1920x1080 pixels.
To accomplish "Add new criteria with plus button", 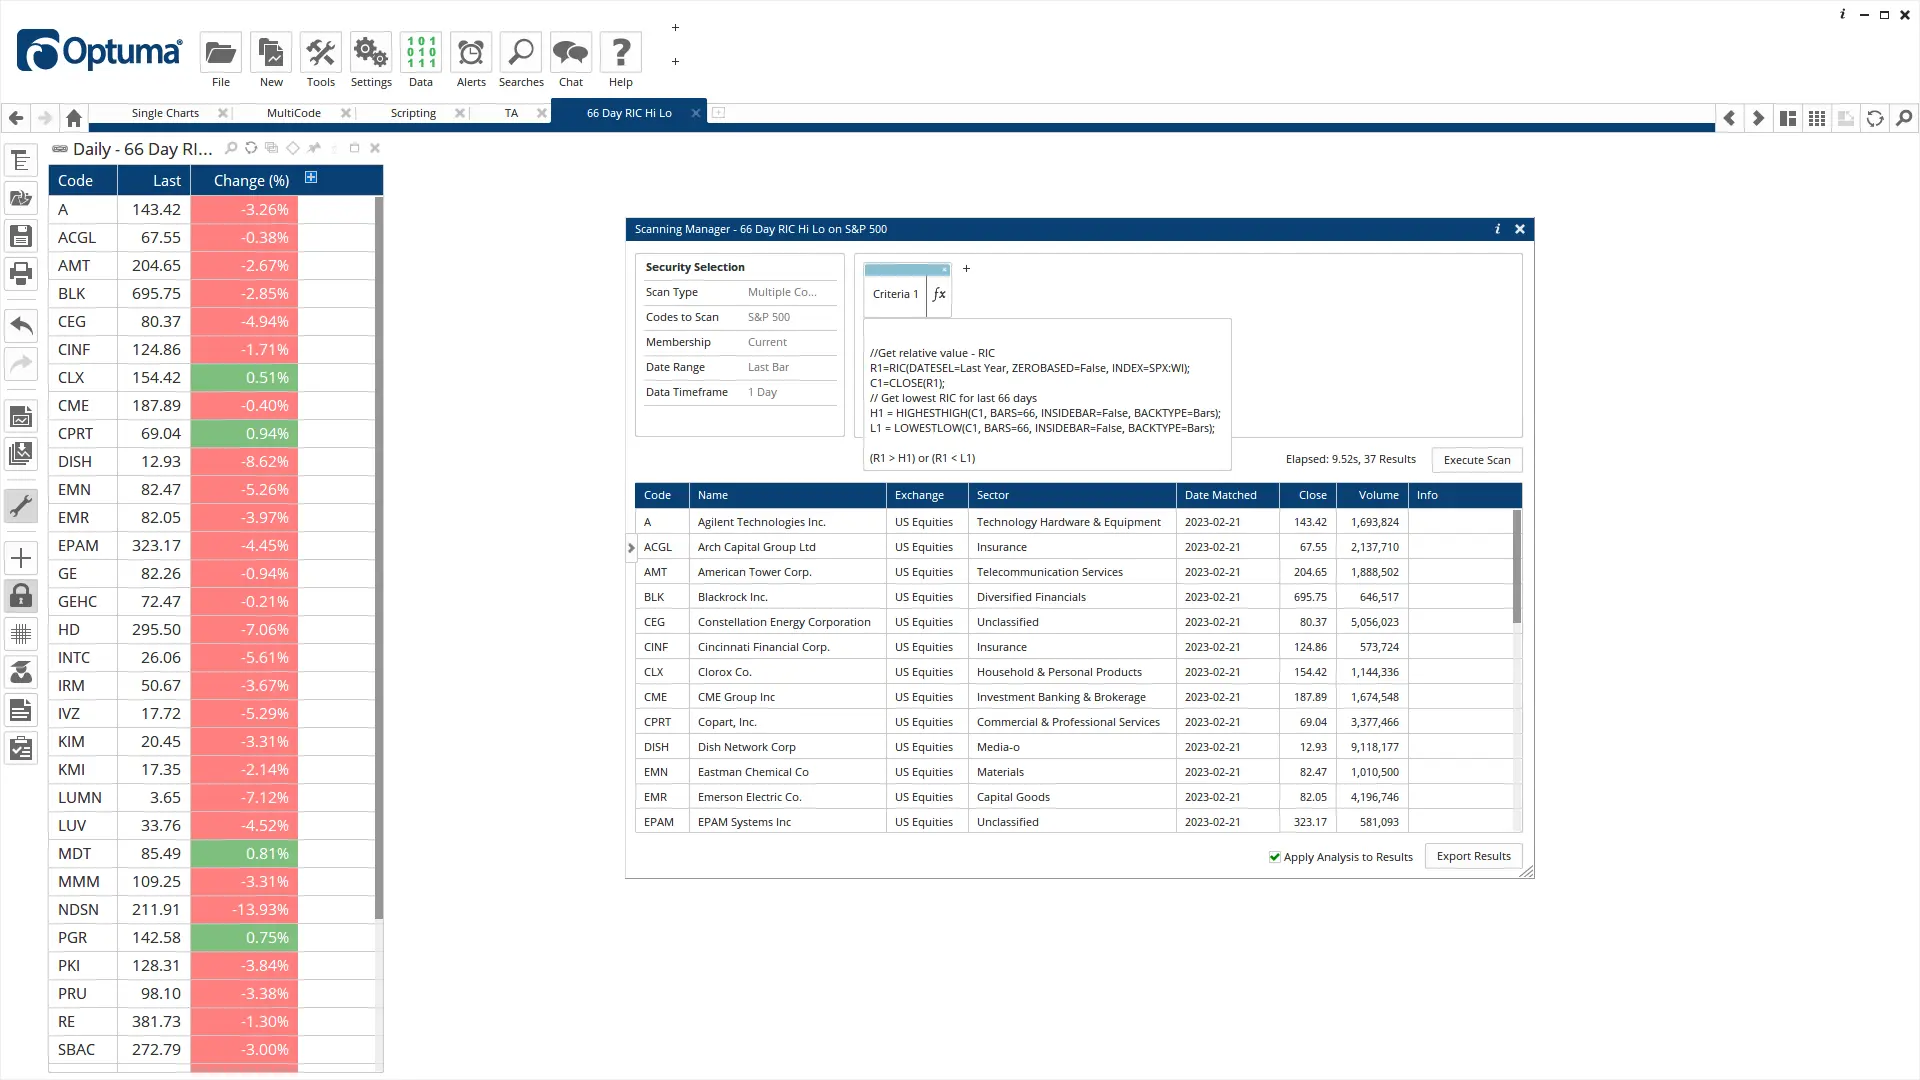I will pyautogui.click(x=966, y=269).
